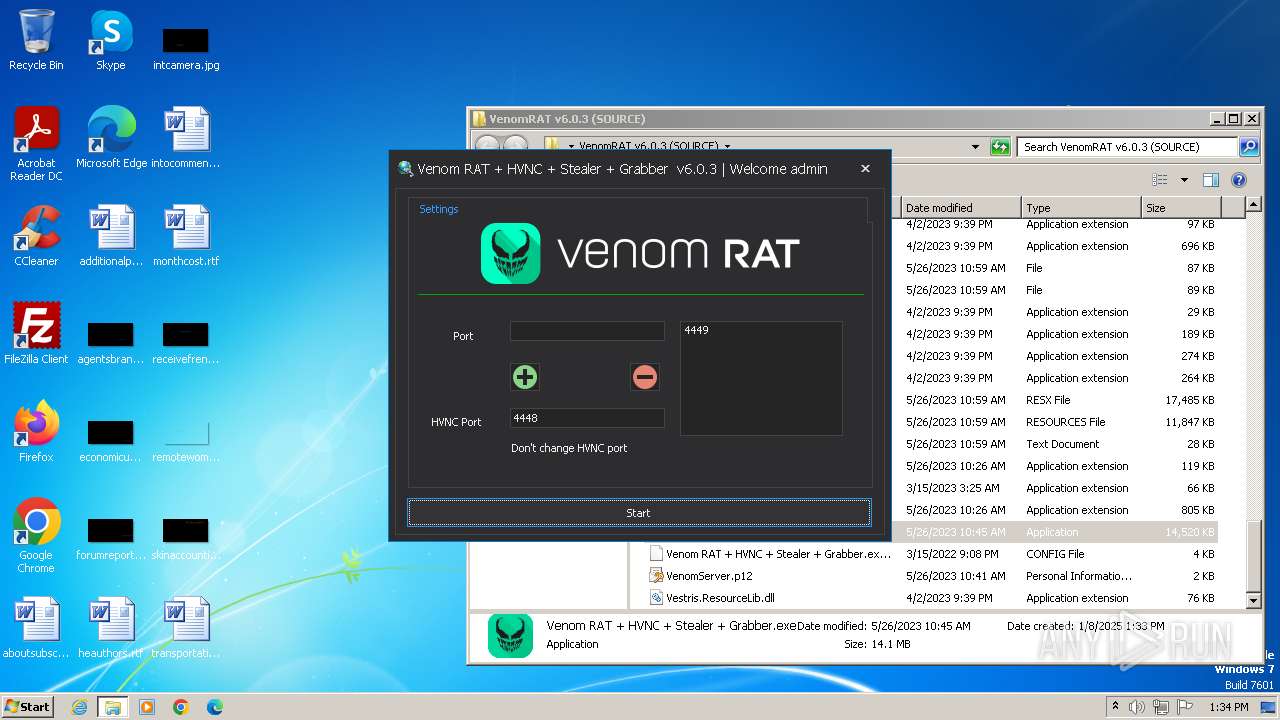Open Edge from the taskbar
Viewport: 1280px width, 720px height.
[215, 707]
